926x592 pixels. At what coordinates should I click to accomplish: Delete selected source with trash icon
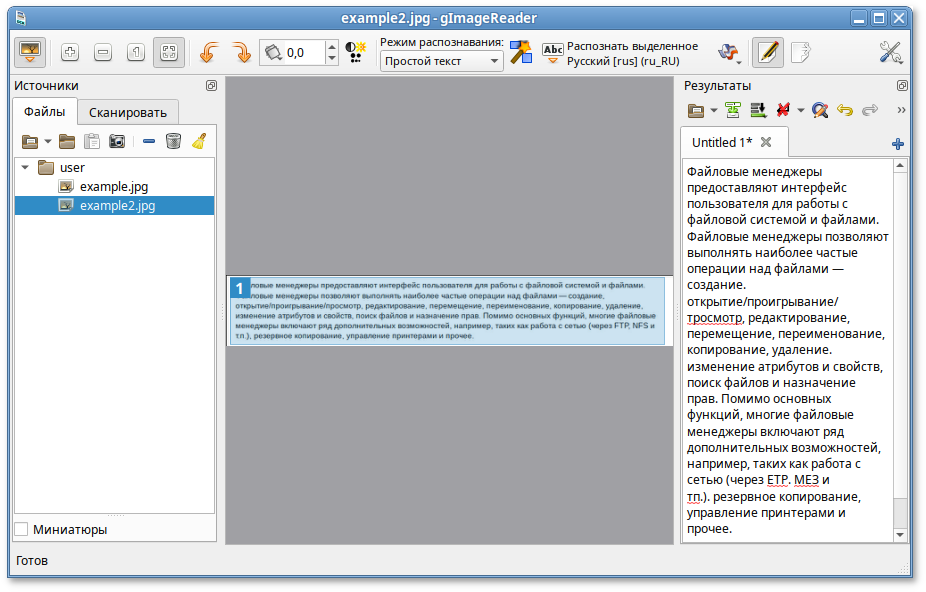point(173,141)
